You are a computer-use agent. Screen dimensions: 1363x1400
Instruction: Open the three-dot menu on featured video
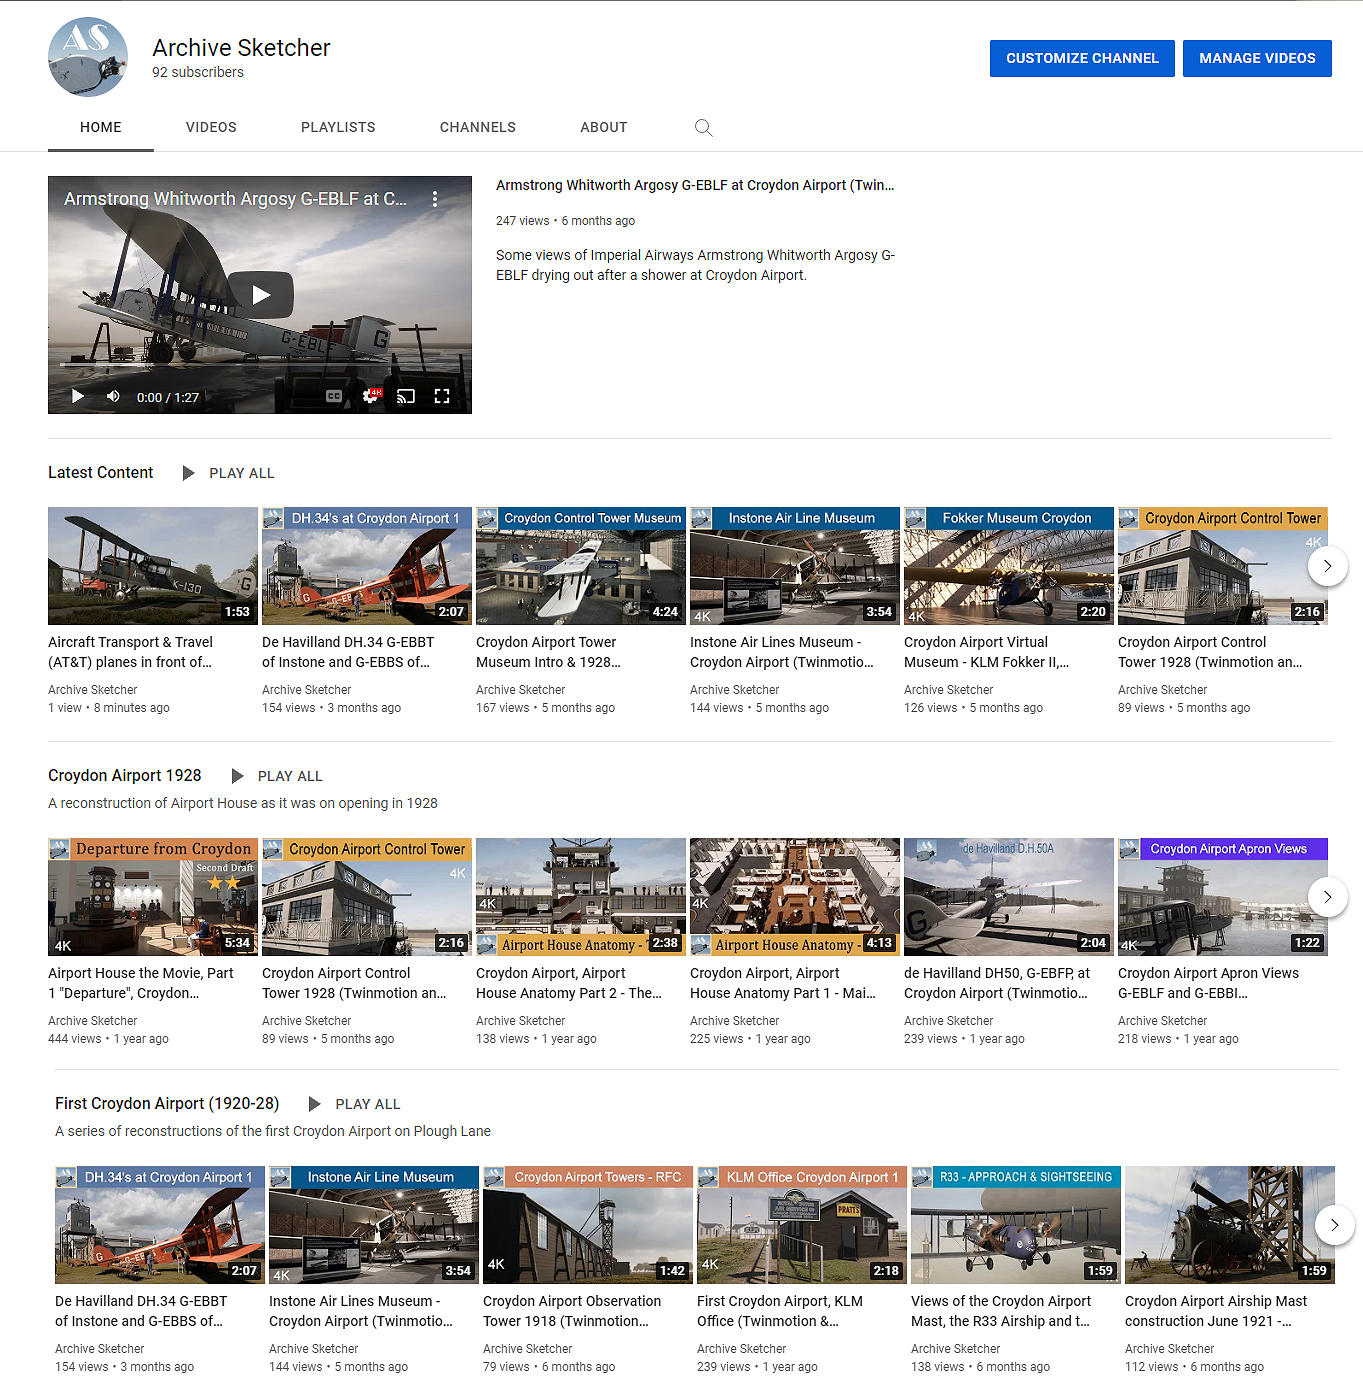(x=435, y=199)
